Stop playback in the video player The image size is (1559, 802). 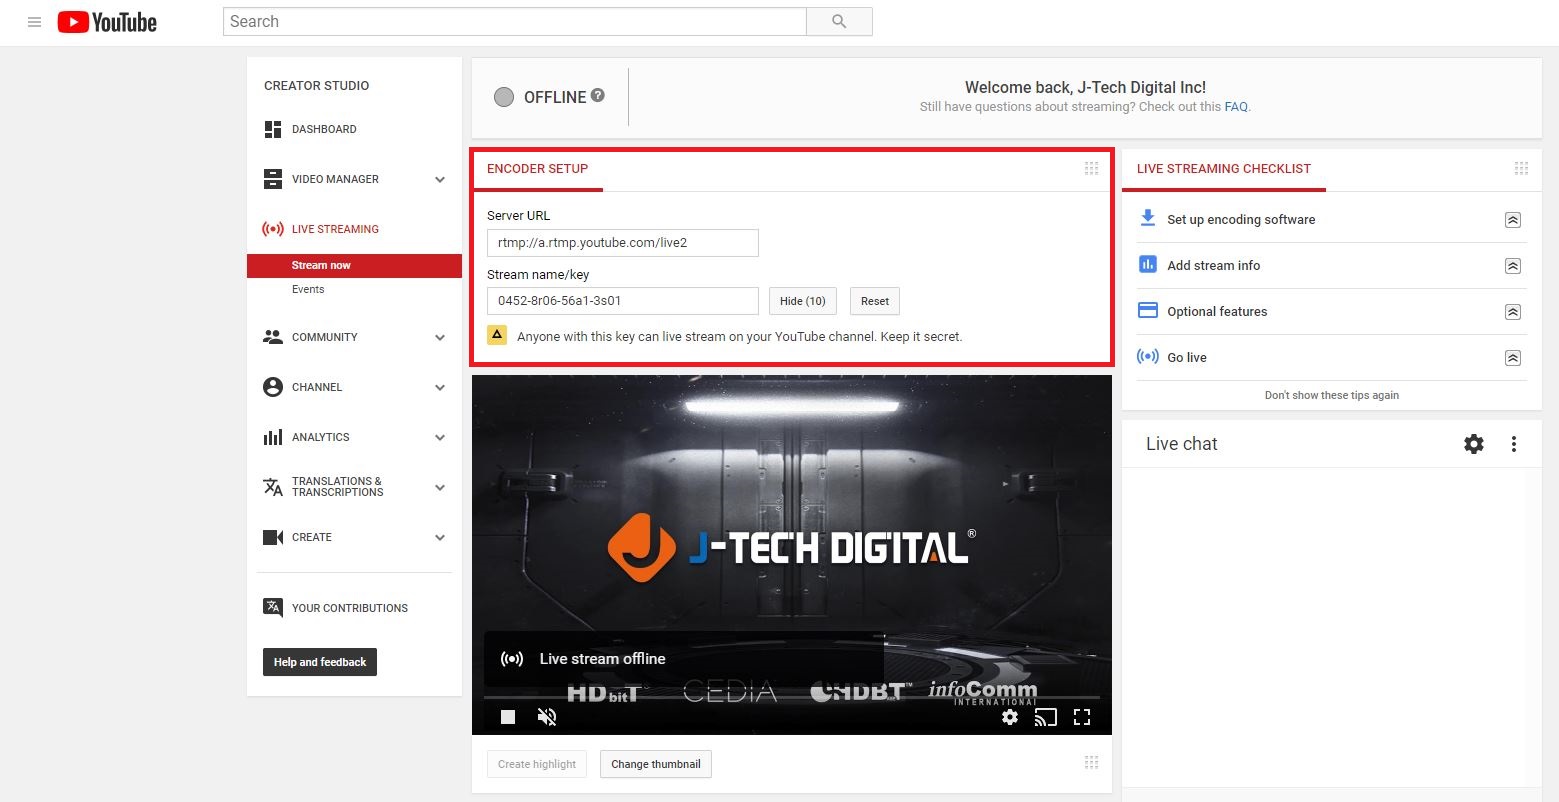click(508, 717)
